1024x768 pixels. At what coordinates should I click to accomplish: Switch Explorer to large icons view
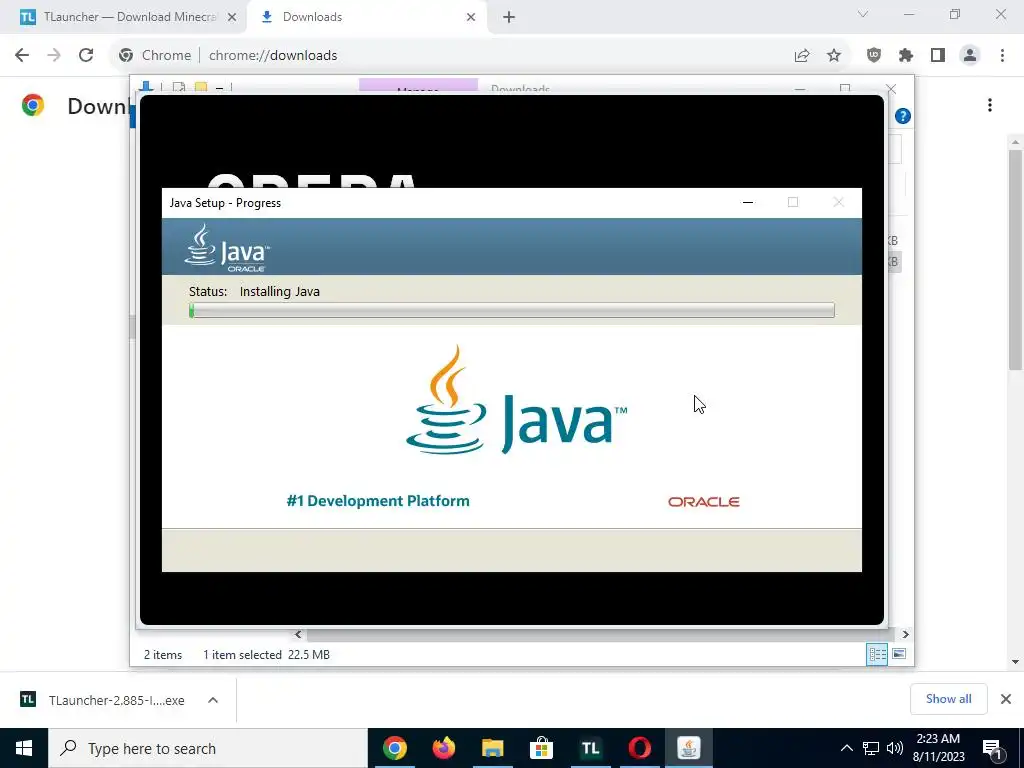(x=899, y=654)
